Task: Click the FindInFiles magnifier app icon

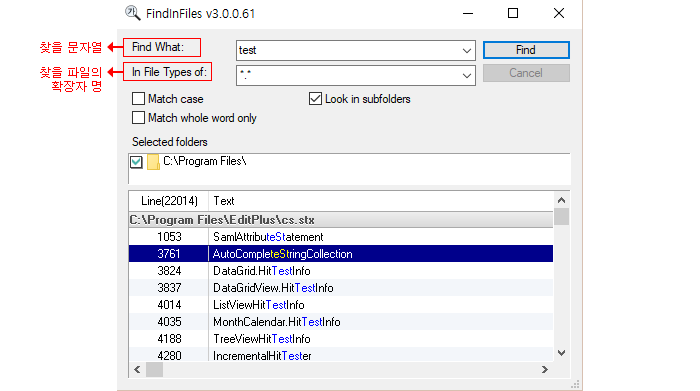Action: [x=133, y=13]
